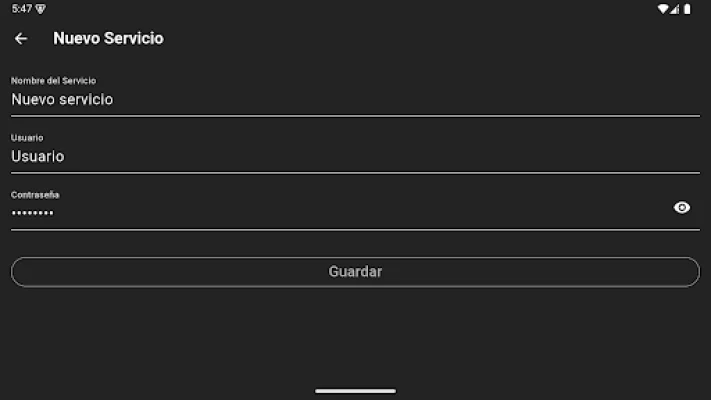Click the 'Guardar' text inside the button
Viewport: 711px width, 400px height.
[355, 272]
